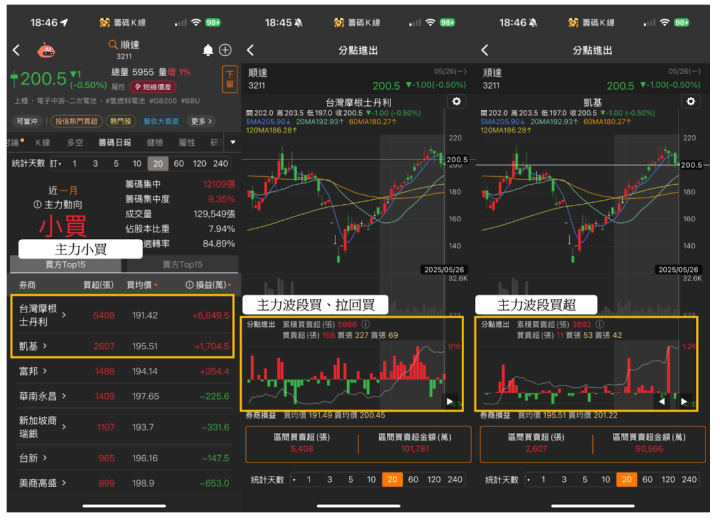The width and height of the screenshot is (720, 523).
Task: Select 240 days in left screen 統計天數
Action: [x=220, y=163]
